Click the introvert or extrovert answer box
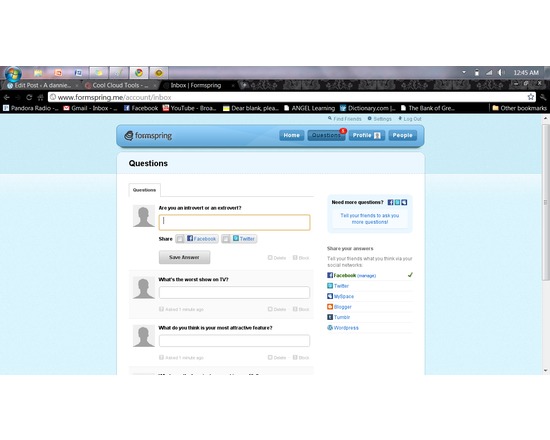The image size is (550, 440). 234,222
